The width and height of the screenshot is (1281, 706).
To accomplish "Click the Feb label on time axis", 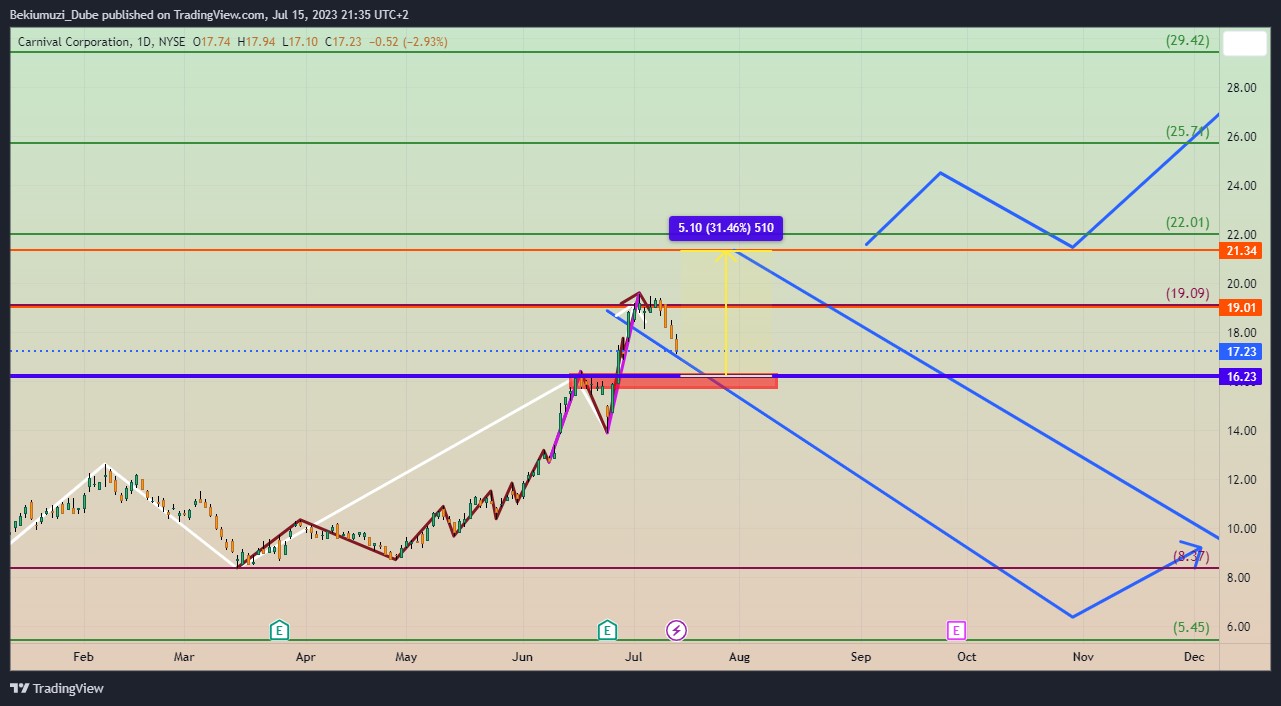I will pyautogui.click(x=83, y=657).
